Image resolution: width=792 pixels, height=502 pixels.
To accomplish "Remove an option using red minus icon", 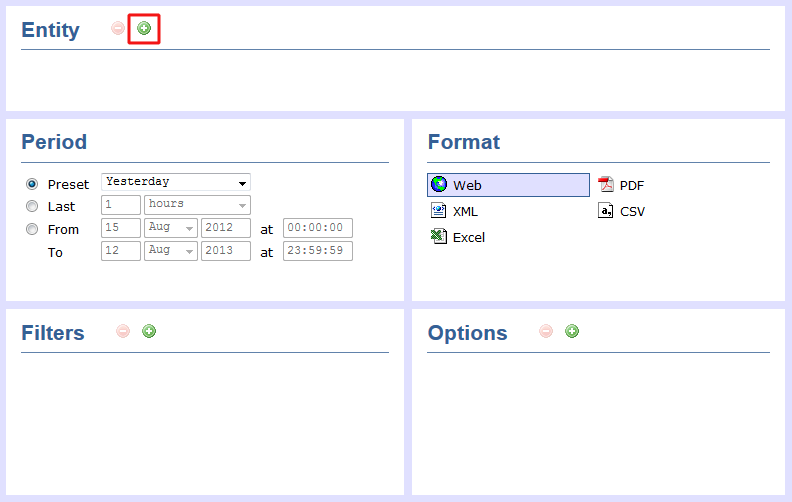I will (x=546, y=331).
